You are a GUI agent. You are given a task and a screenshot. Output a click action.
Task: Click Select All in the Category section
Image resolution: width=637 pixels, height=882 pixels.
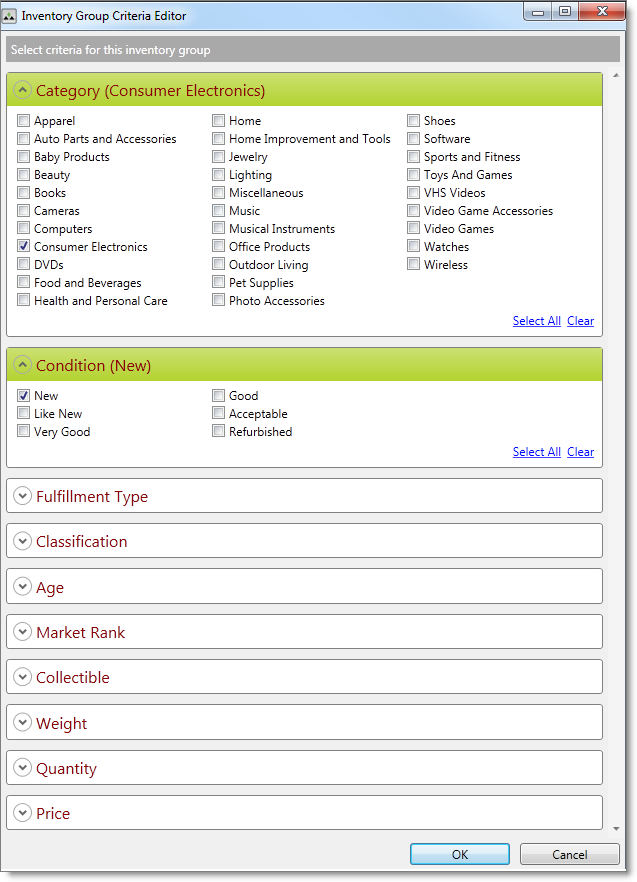[x=536, y=321]
